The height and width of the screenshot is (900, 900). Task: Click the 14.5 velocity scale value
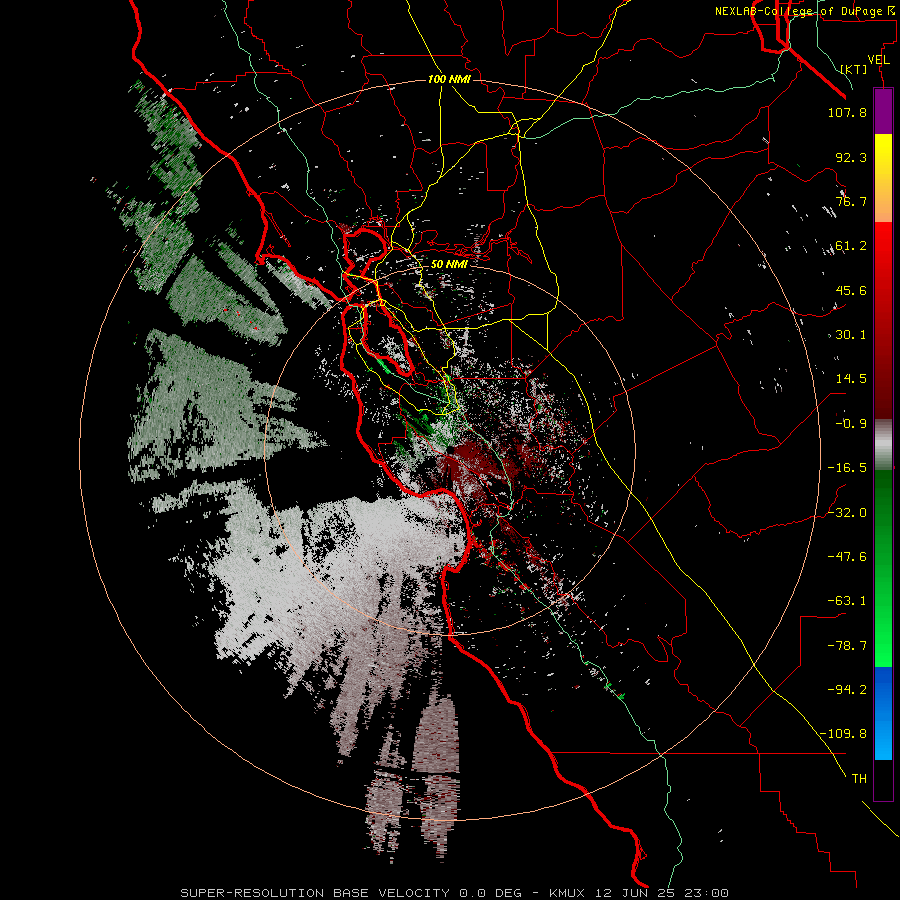coord(851,379)
